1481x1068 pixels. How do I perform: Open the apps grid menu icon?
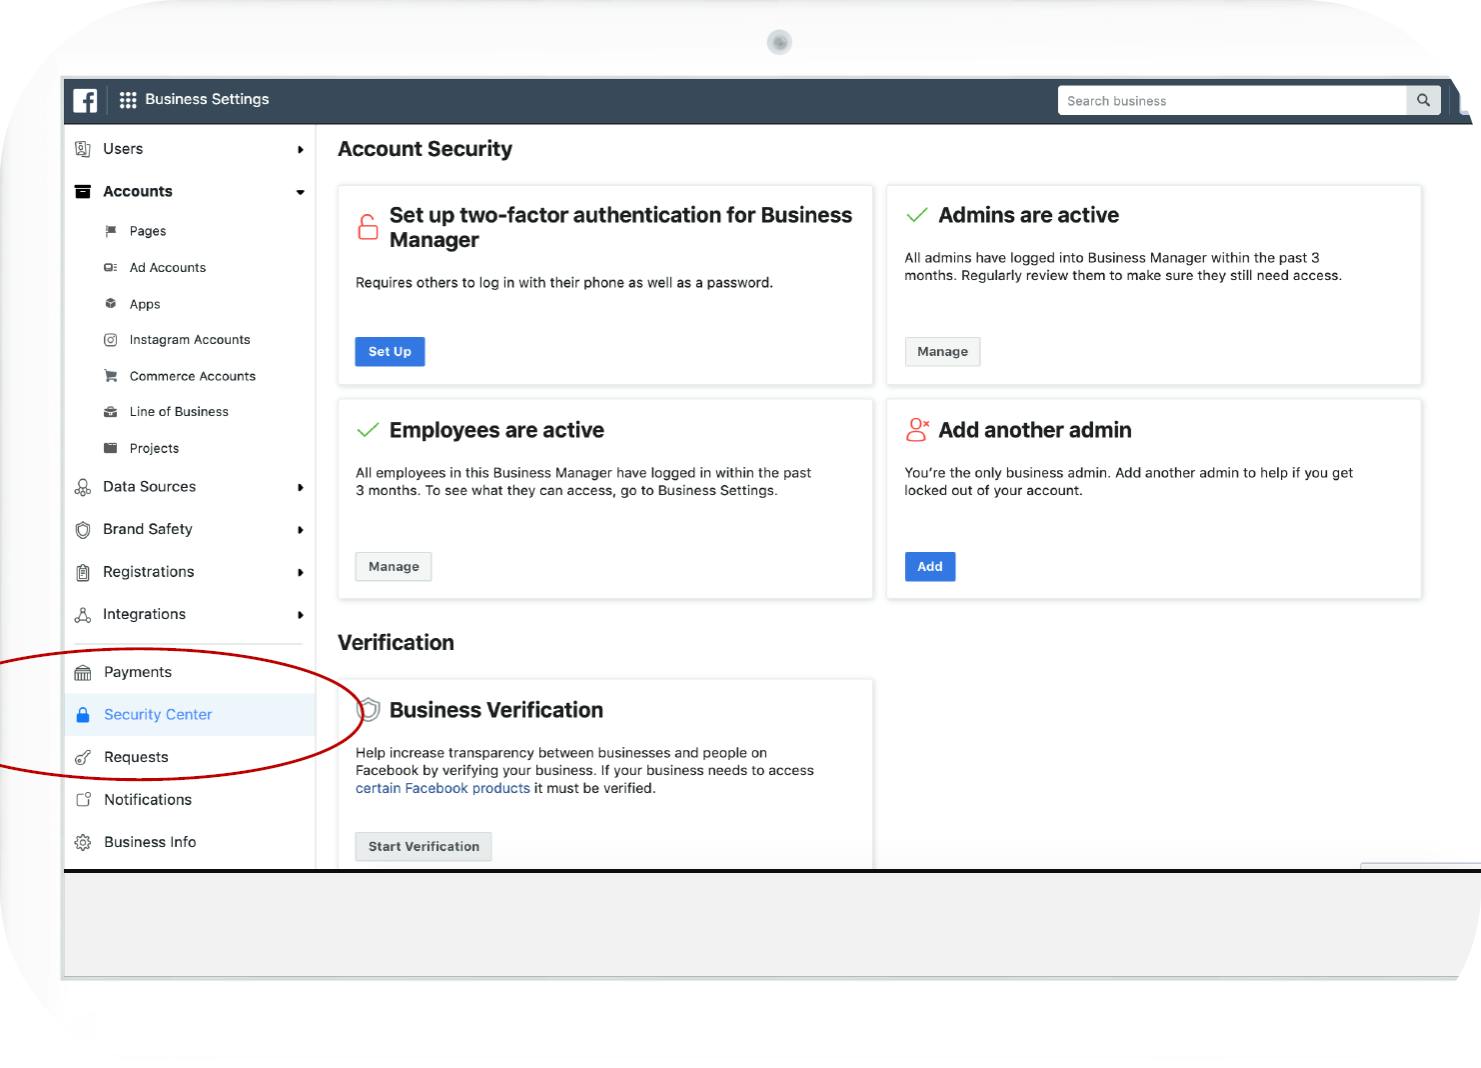pos(128,100)
